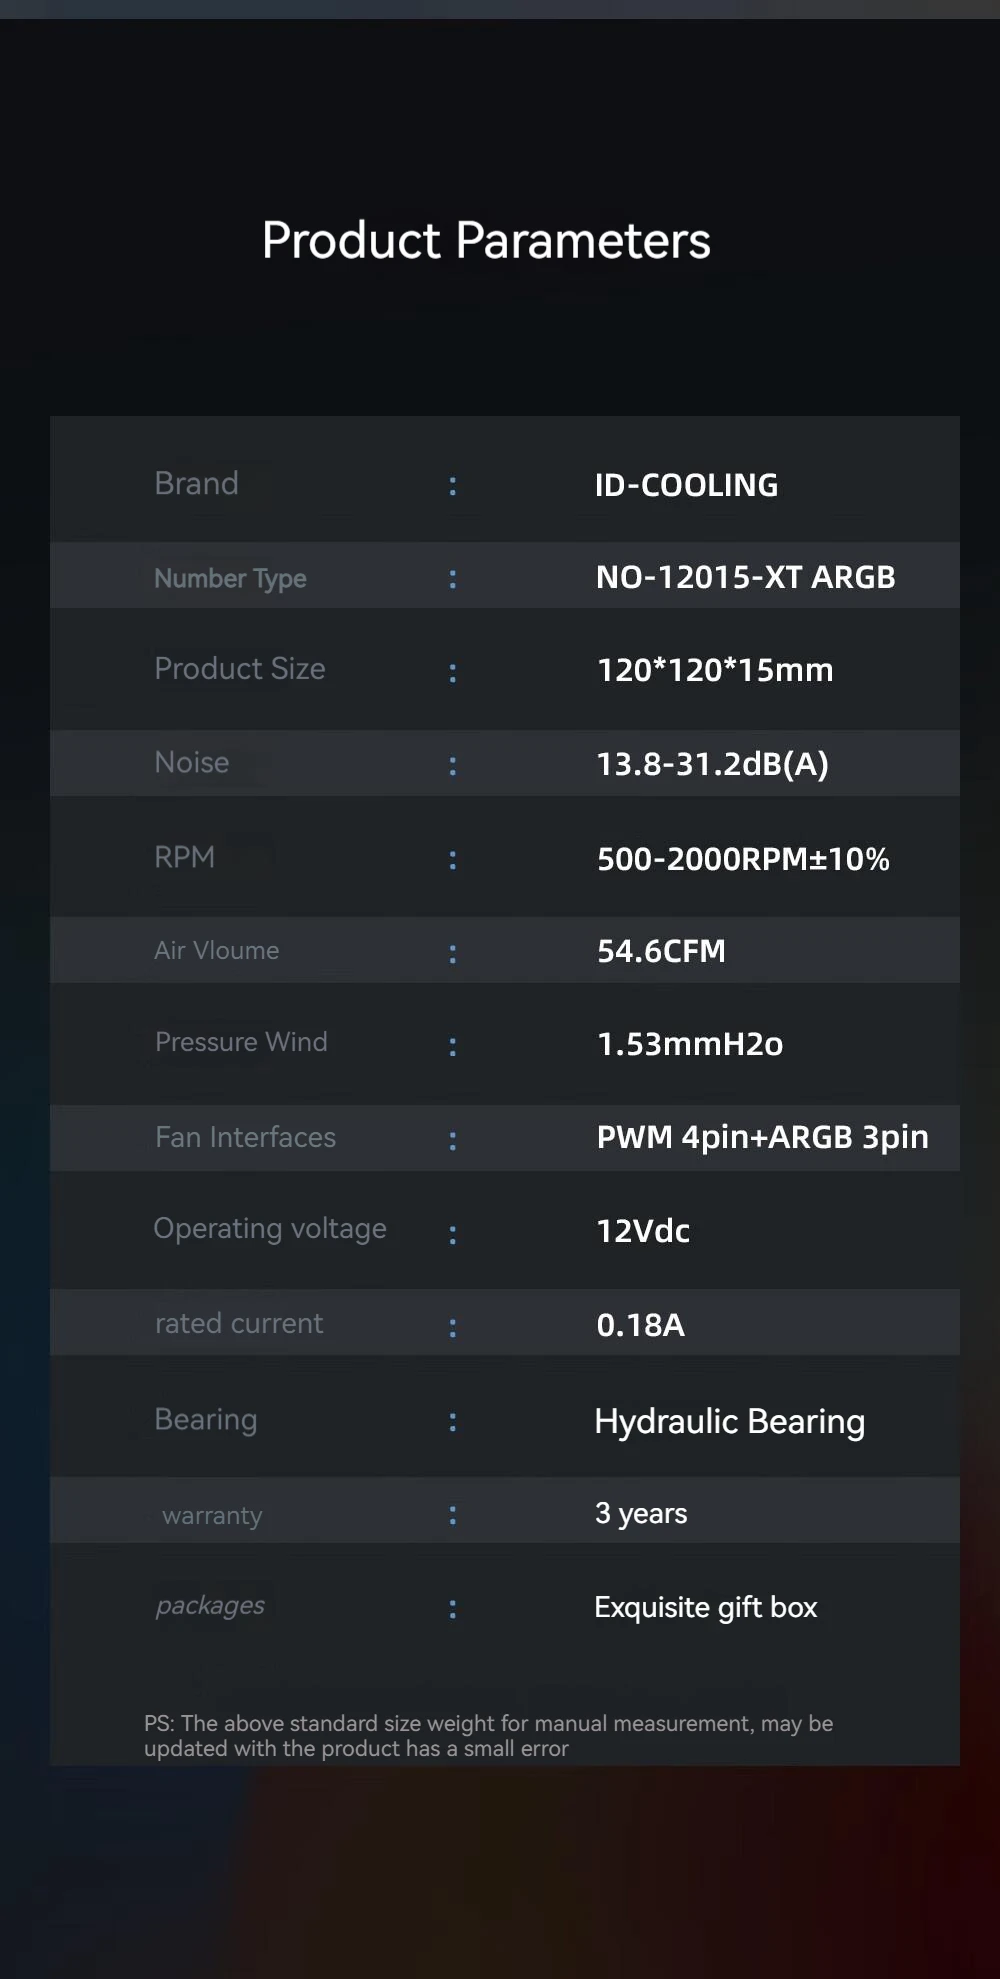Select the 3 years warranty value
Viewport: 1000px width, 1979px height.
[641, 1513]
